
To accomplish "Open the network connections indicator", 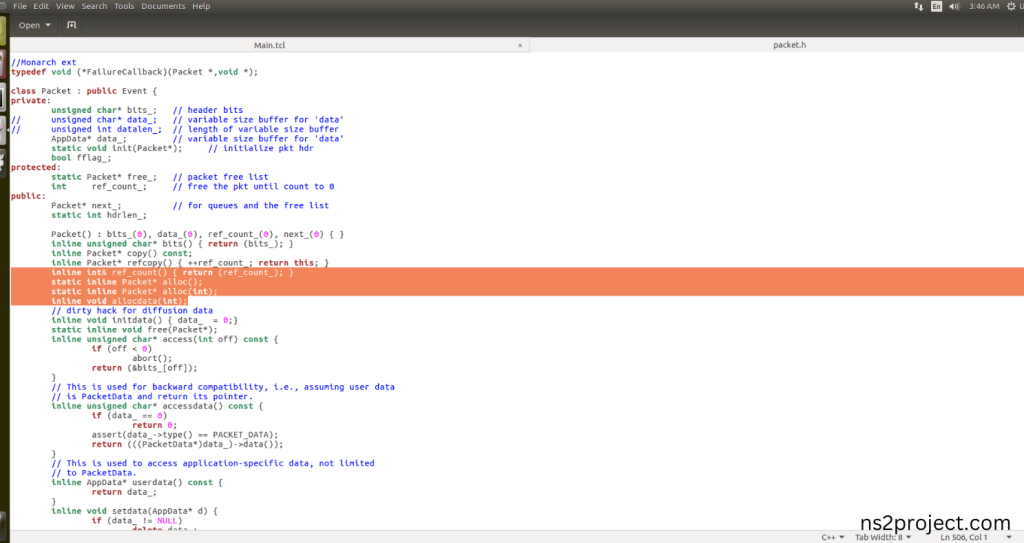I will click(x=918, y=6).
